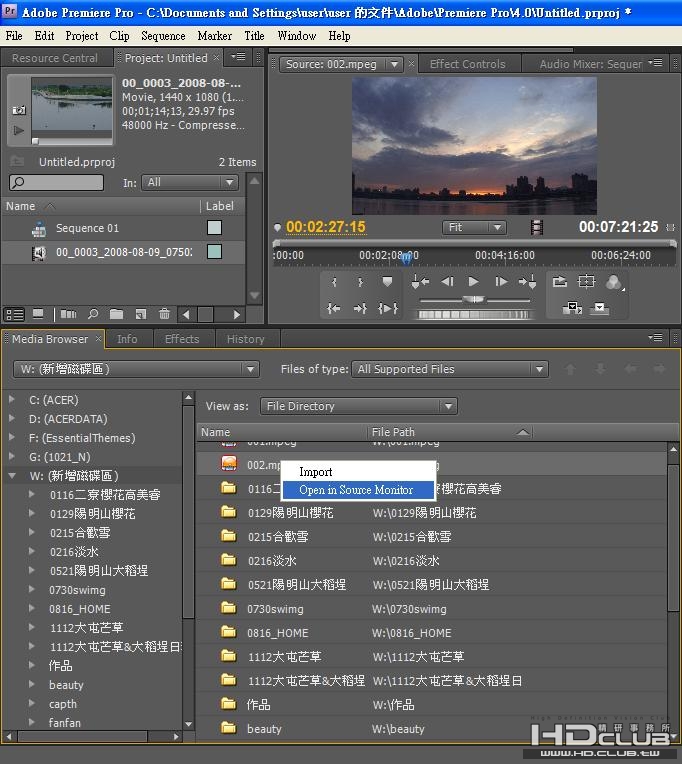Open the Media Browser panel flyout menu
Screen dimensions: 682x764
tap(656, 337)
